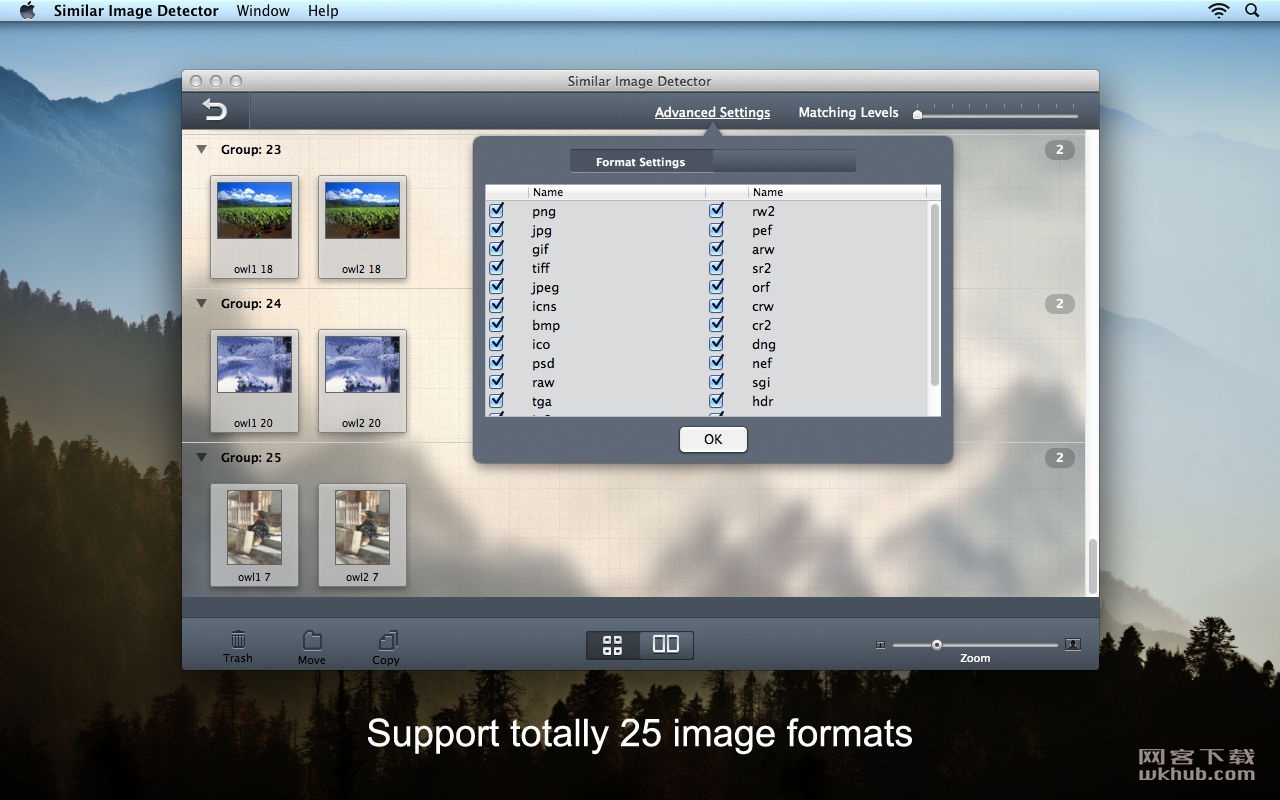Screen dimensions: 1280x800
Task: Click the Zoom slider handle
Action: coord(937,645)
